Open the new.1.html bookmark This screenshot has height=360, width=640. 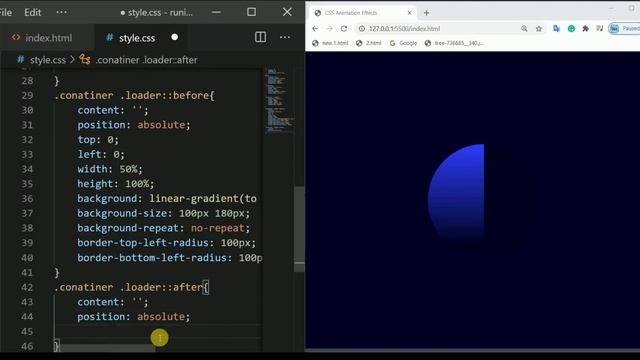[x=330, y=43]
